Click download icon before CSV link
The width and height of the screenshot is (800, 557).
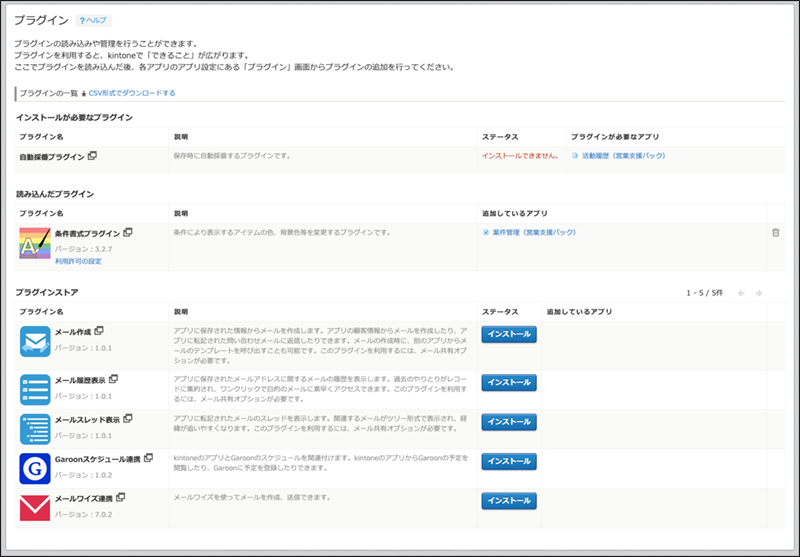(x=84, y=94)
